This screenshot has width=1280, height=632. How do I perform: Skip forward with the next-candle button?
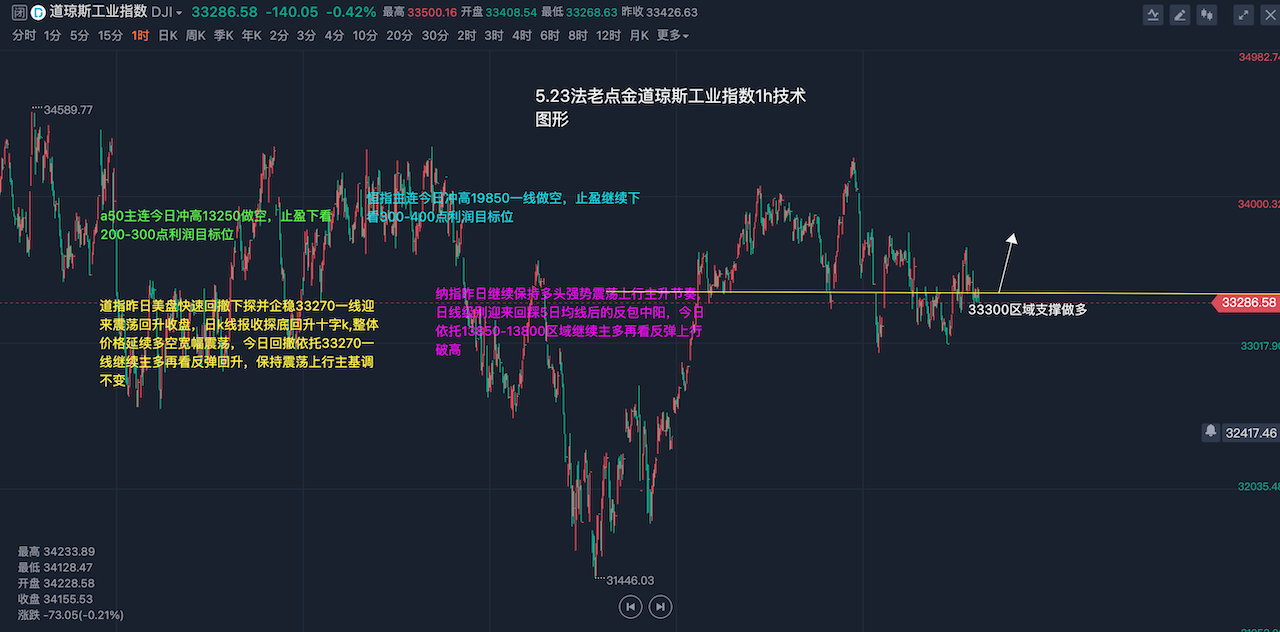pos(660,606)
